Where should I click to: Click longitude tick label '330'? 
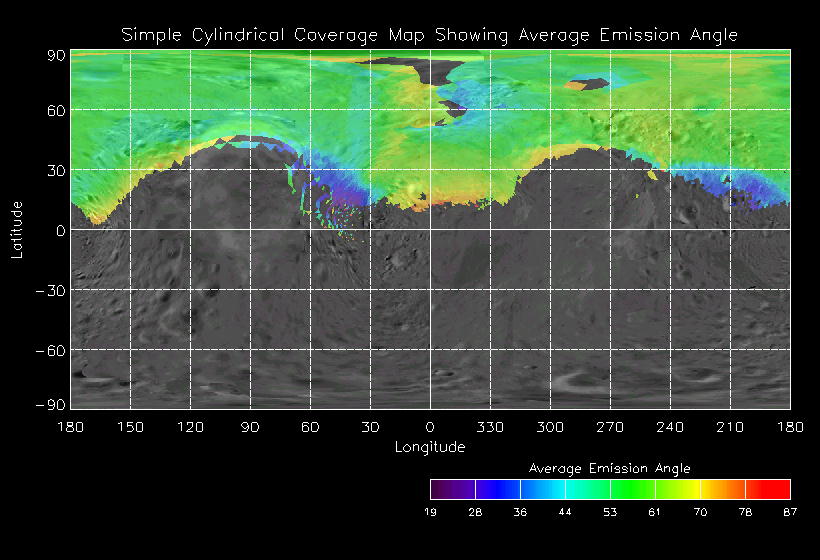[x=490, y=427]
